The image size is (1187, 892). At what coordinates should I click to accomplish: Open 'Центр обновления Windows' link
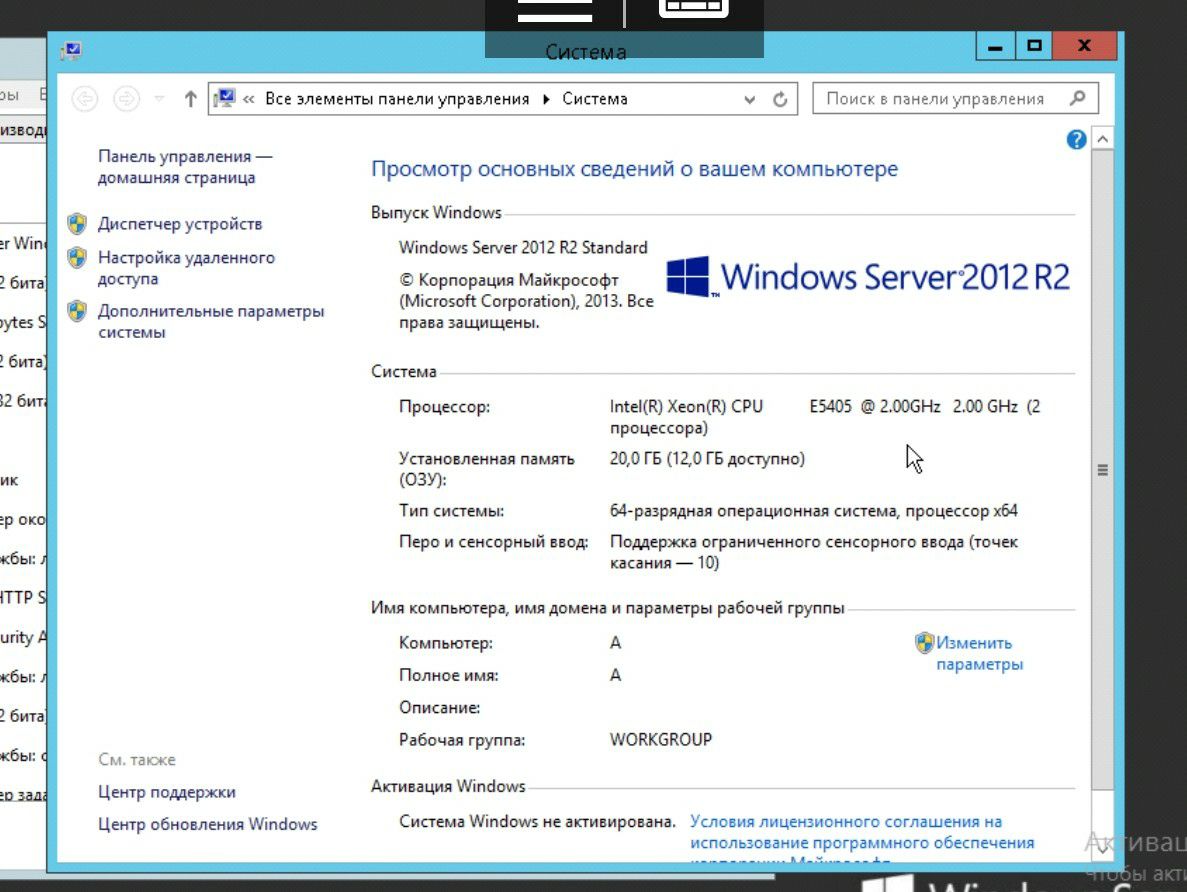click(207, 825)
